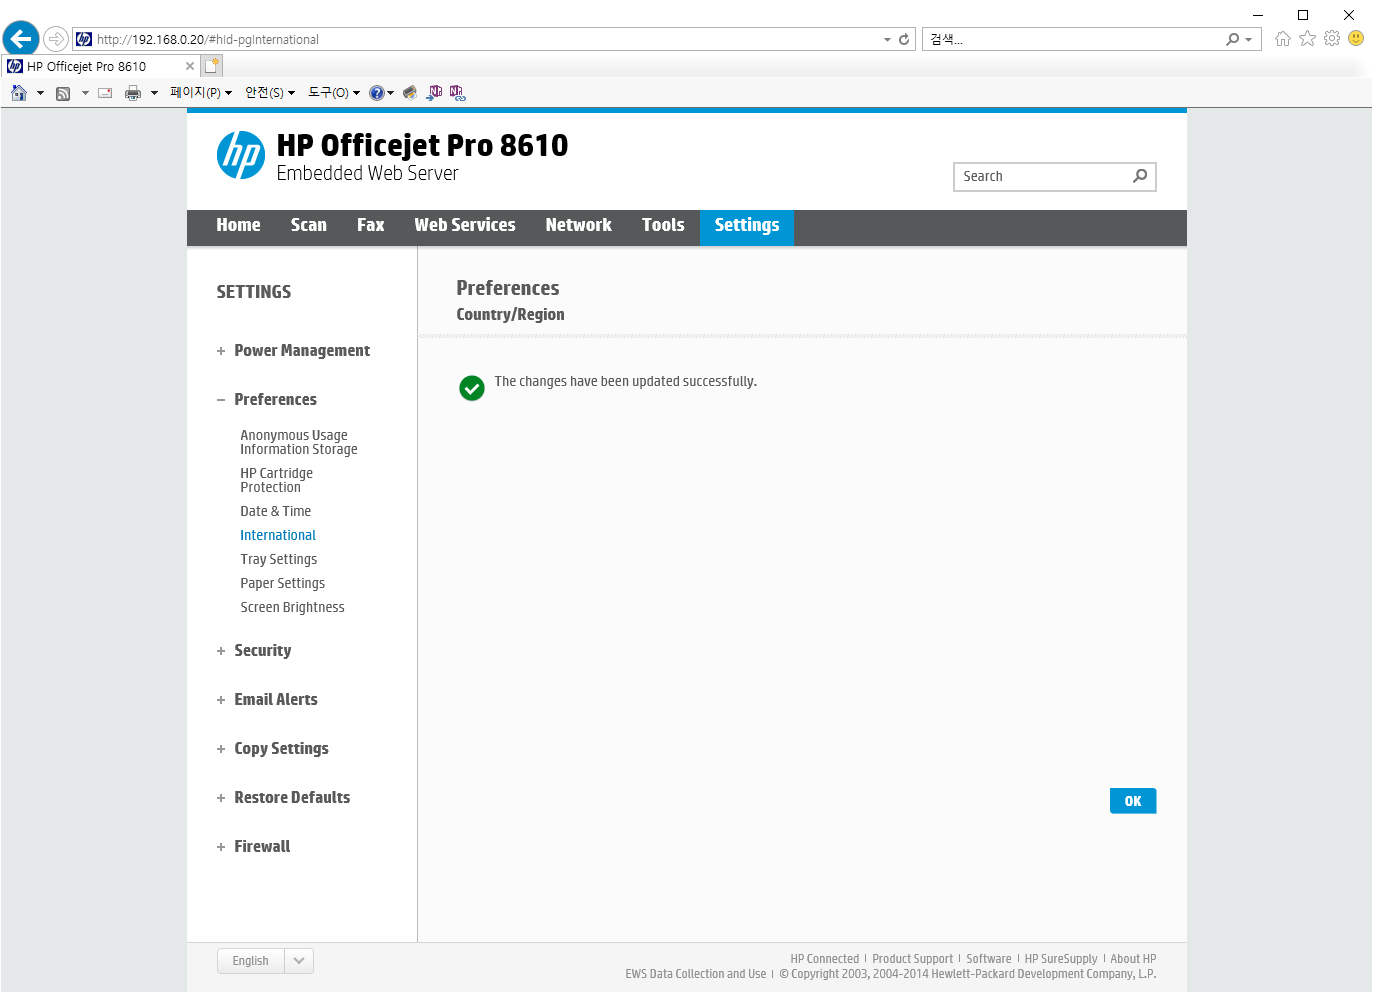Click the browser forward arrow
Screen dimensions: 1373x993
coord(56,39)
